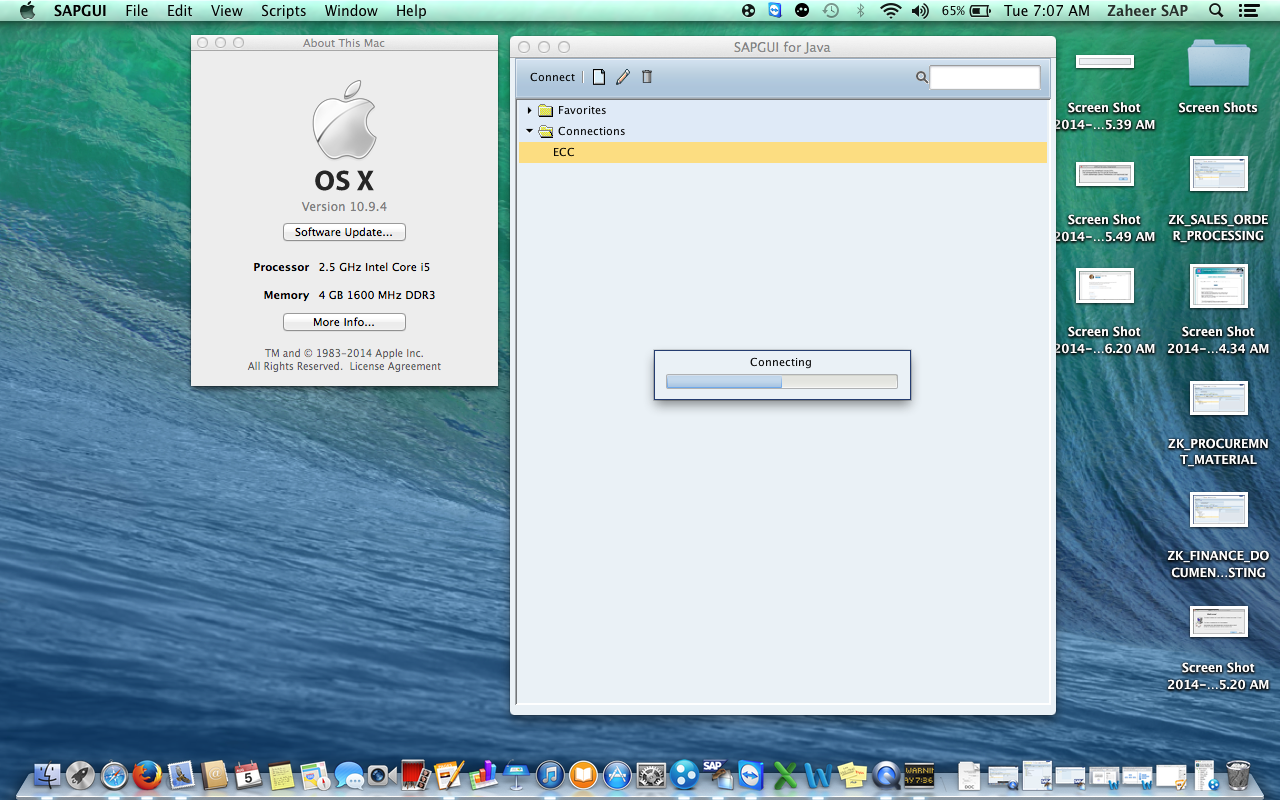This screenshot has width=1280, height=800.
Task: Open Messages from the Dock
Action: pos(349,774)
